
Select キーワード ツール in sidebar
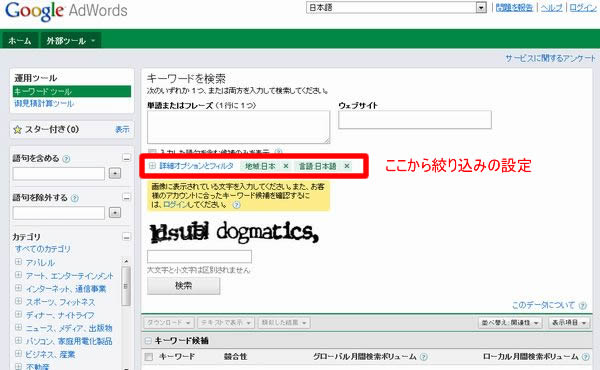click(x=72, y=91)
